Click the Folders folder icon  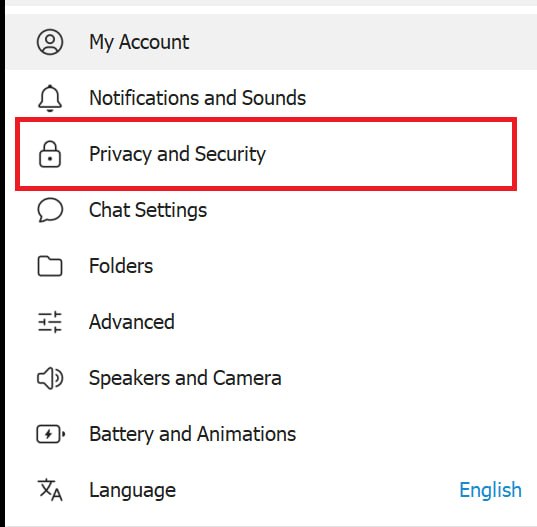tap(50, 266)
